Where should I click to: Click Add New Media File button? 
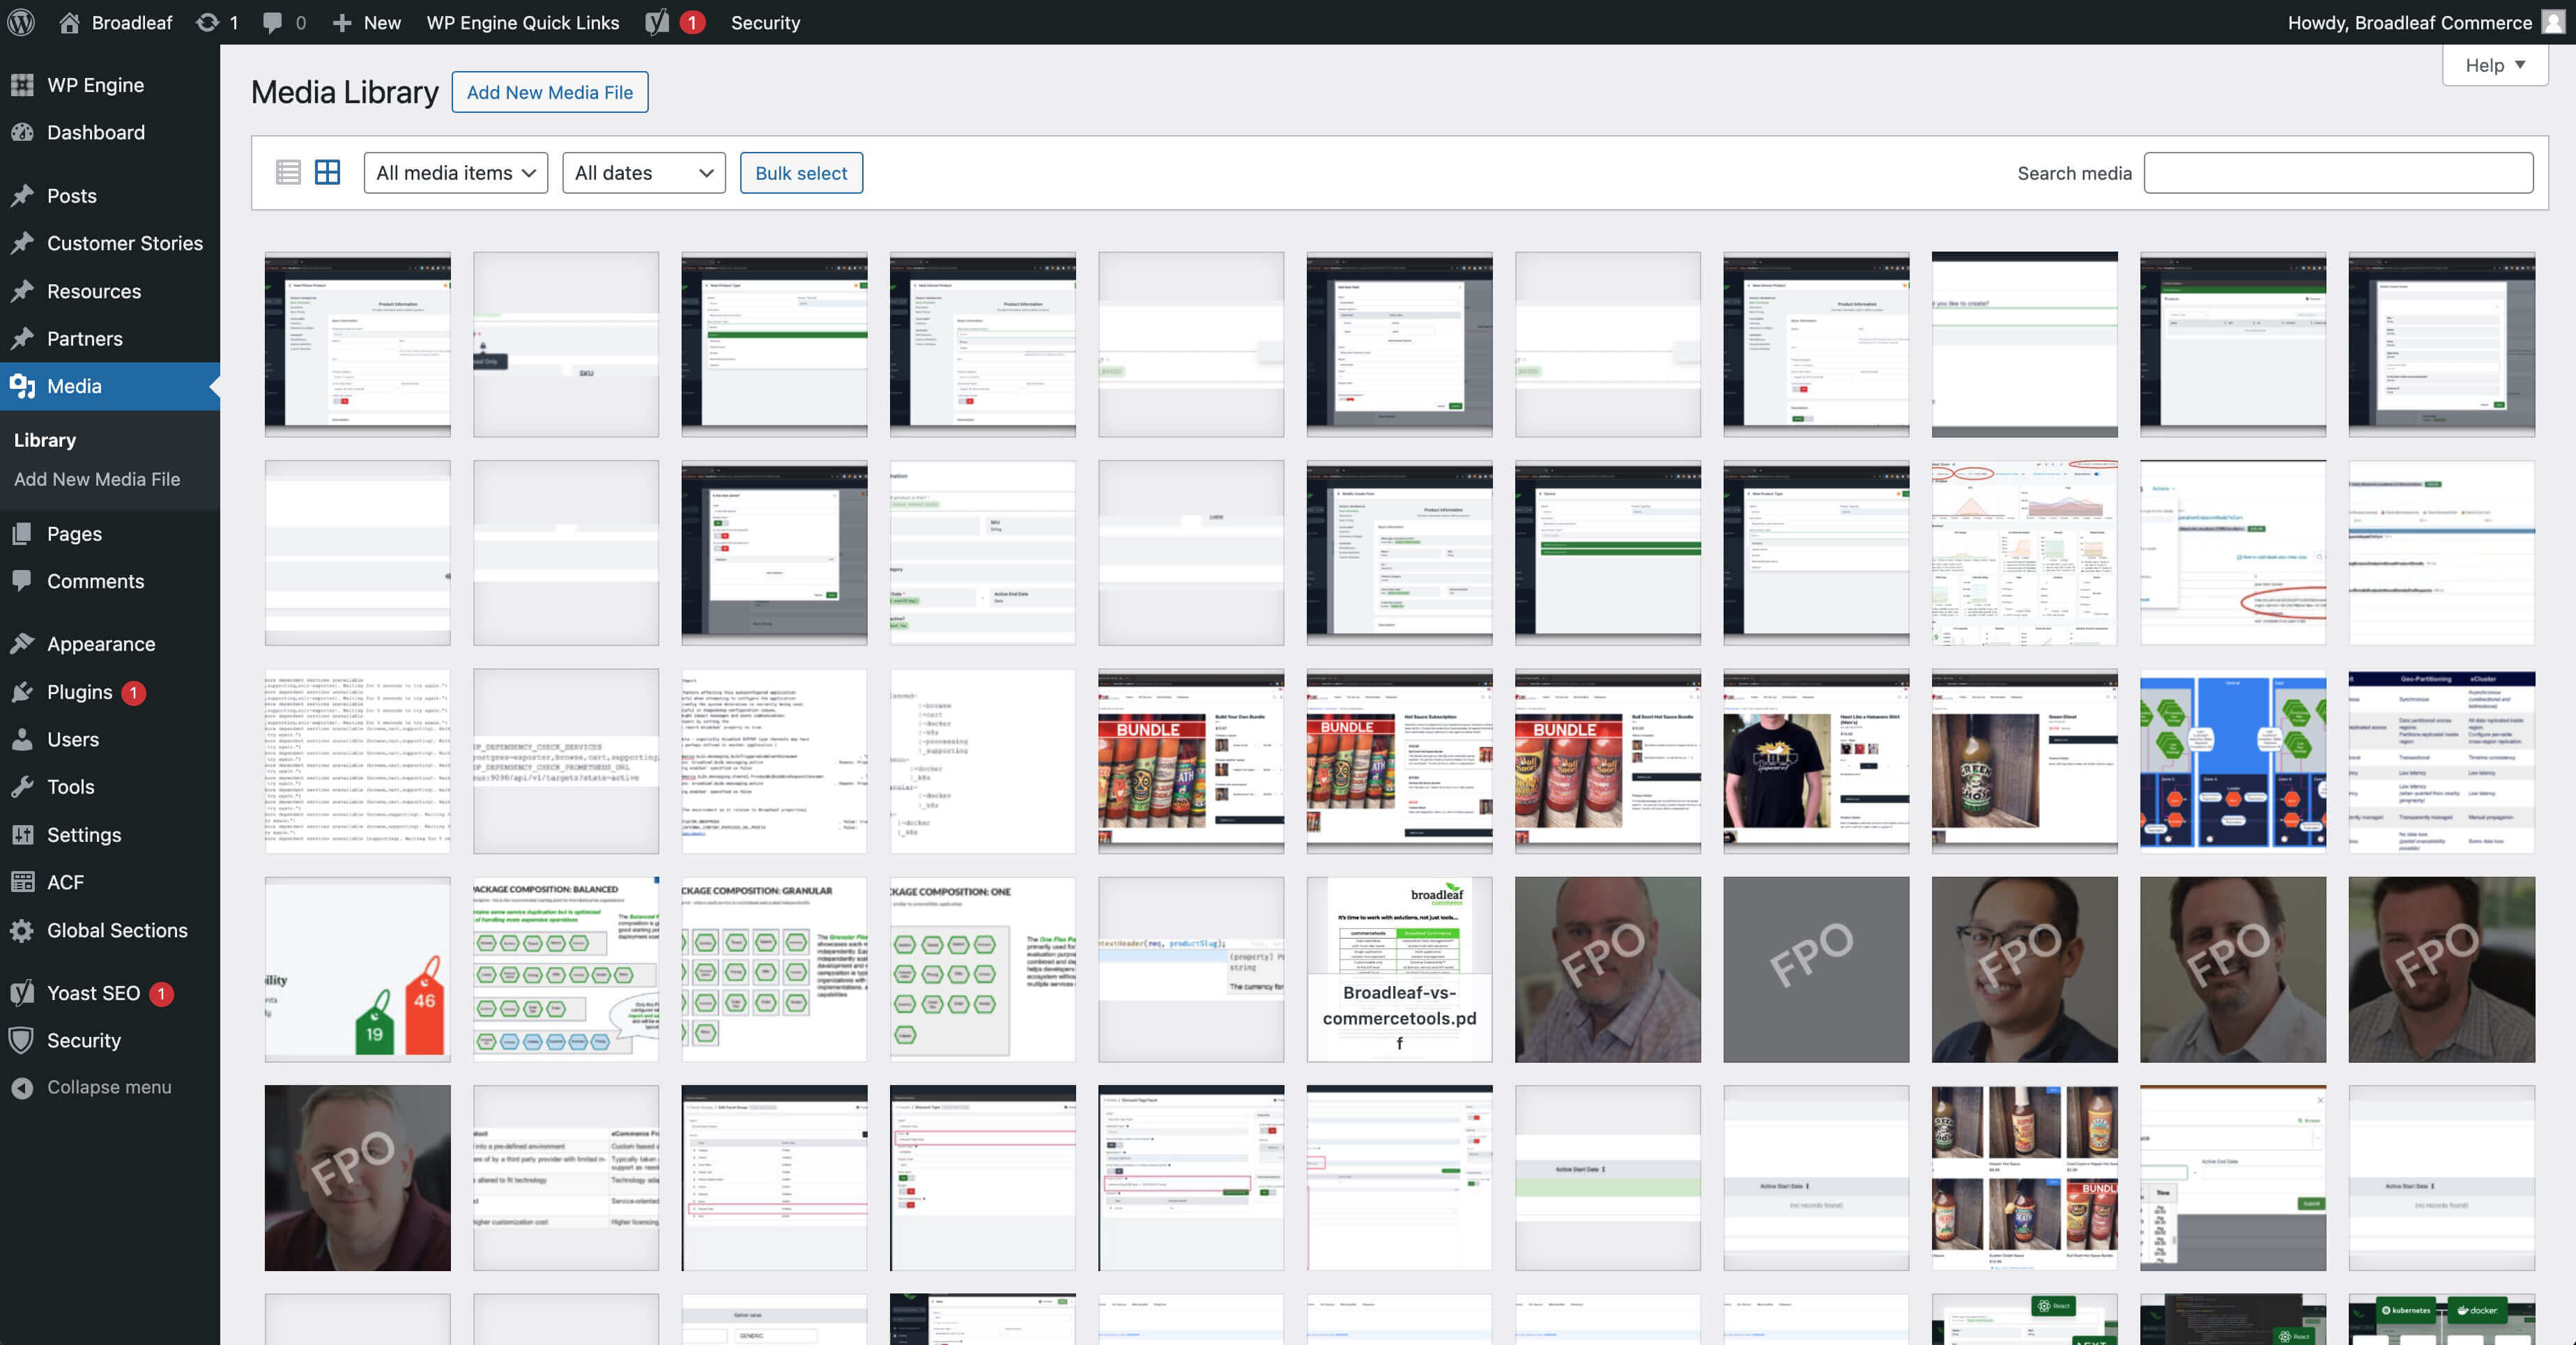pos(550,92)
